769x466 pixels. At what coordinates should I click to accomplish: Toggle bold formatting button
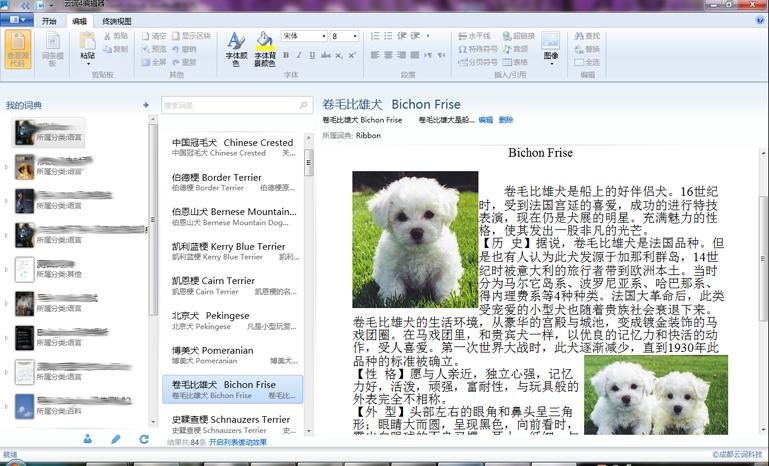click(x=286, y=55)
